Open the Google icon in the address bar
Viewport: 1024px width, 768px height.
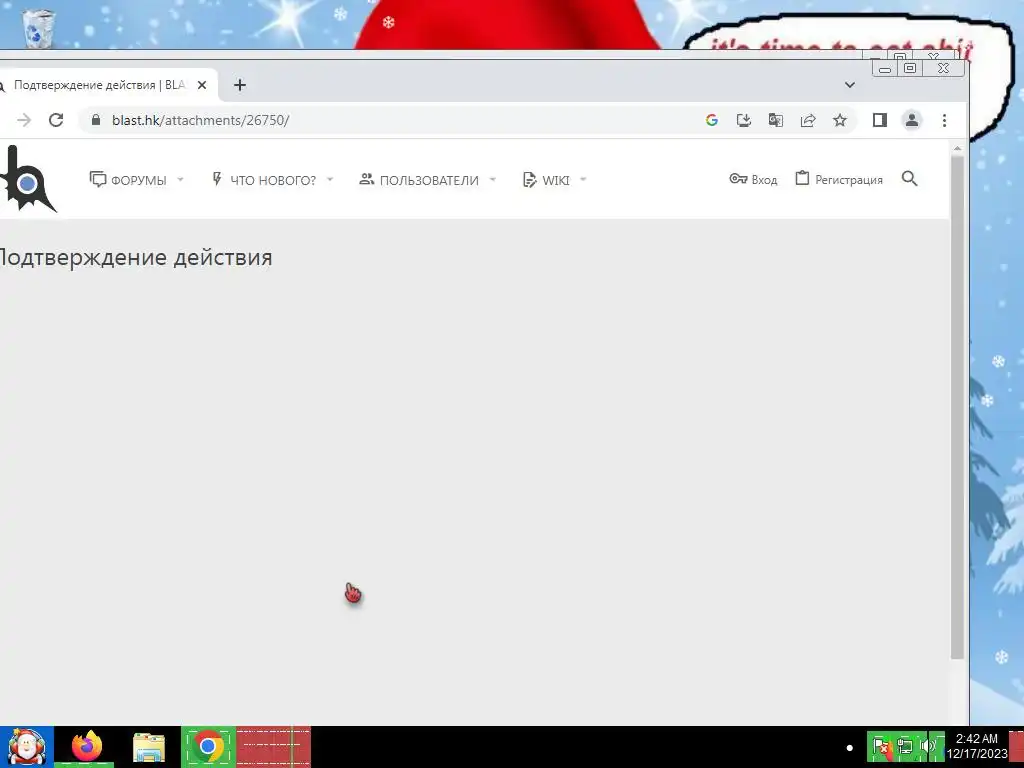[x=712, y=120]
